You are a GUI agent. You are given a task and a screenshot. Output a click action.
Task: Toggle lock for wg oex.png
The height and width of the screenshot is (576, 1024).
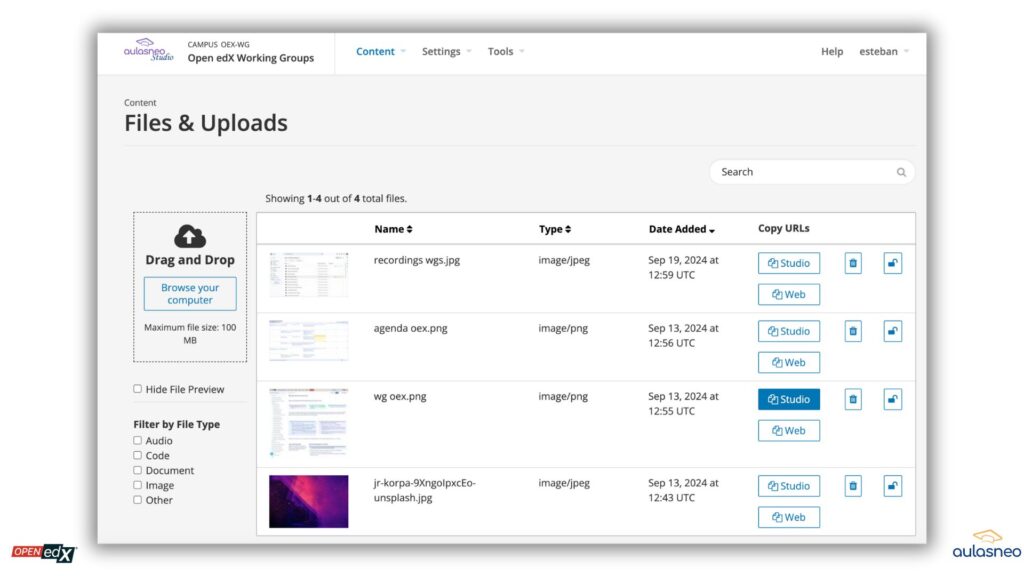tap(892, 399)
